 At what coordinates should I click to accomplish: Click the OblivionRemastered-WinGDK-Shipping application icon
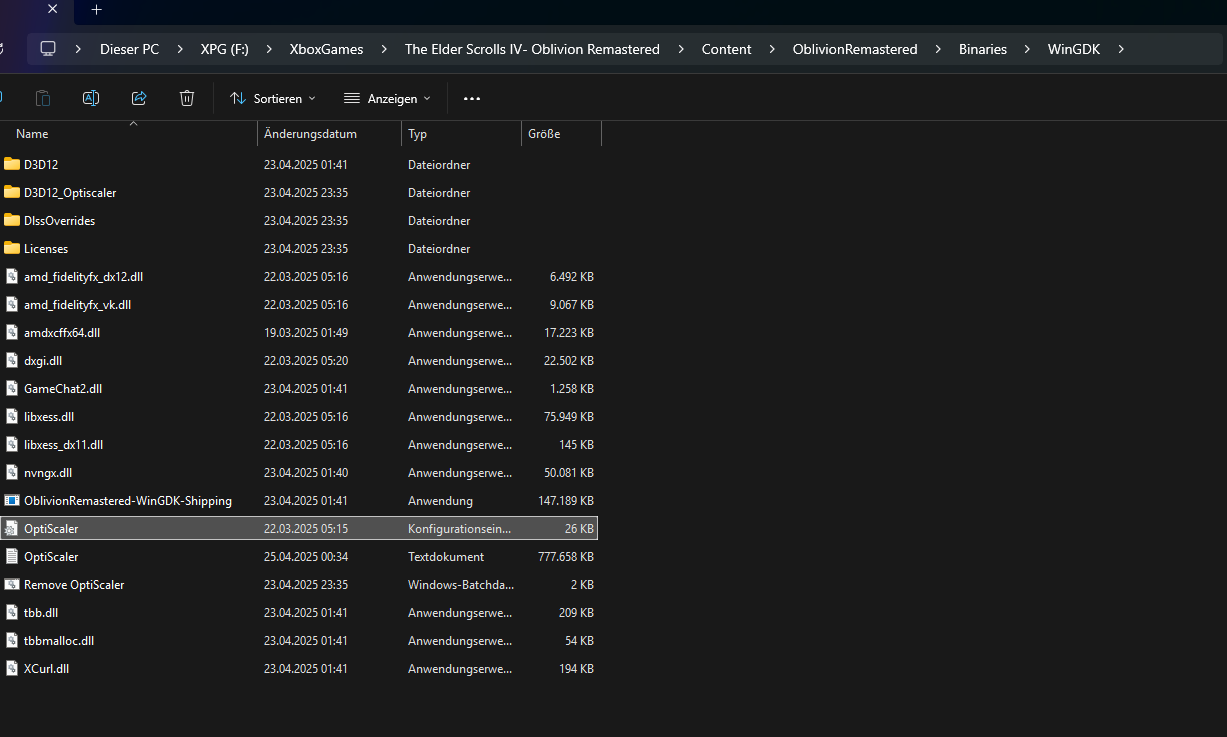[12, 500]
